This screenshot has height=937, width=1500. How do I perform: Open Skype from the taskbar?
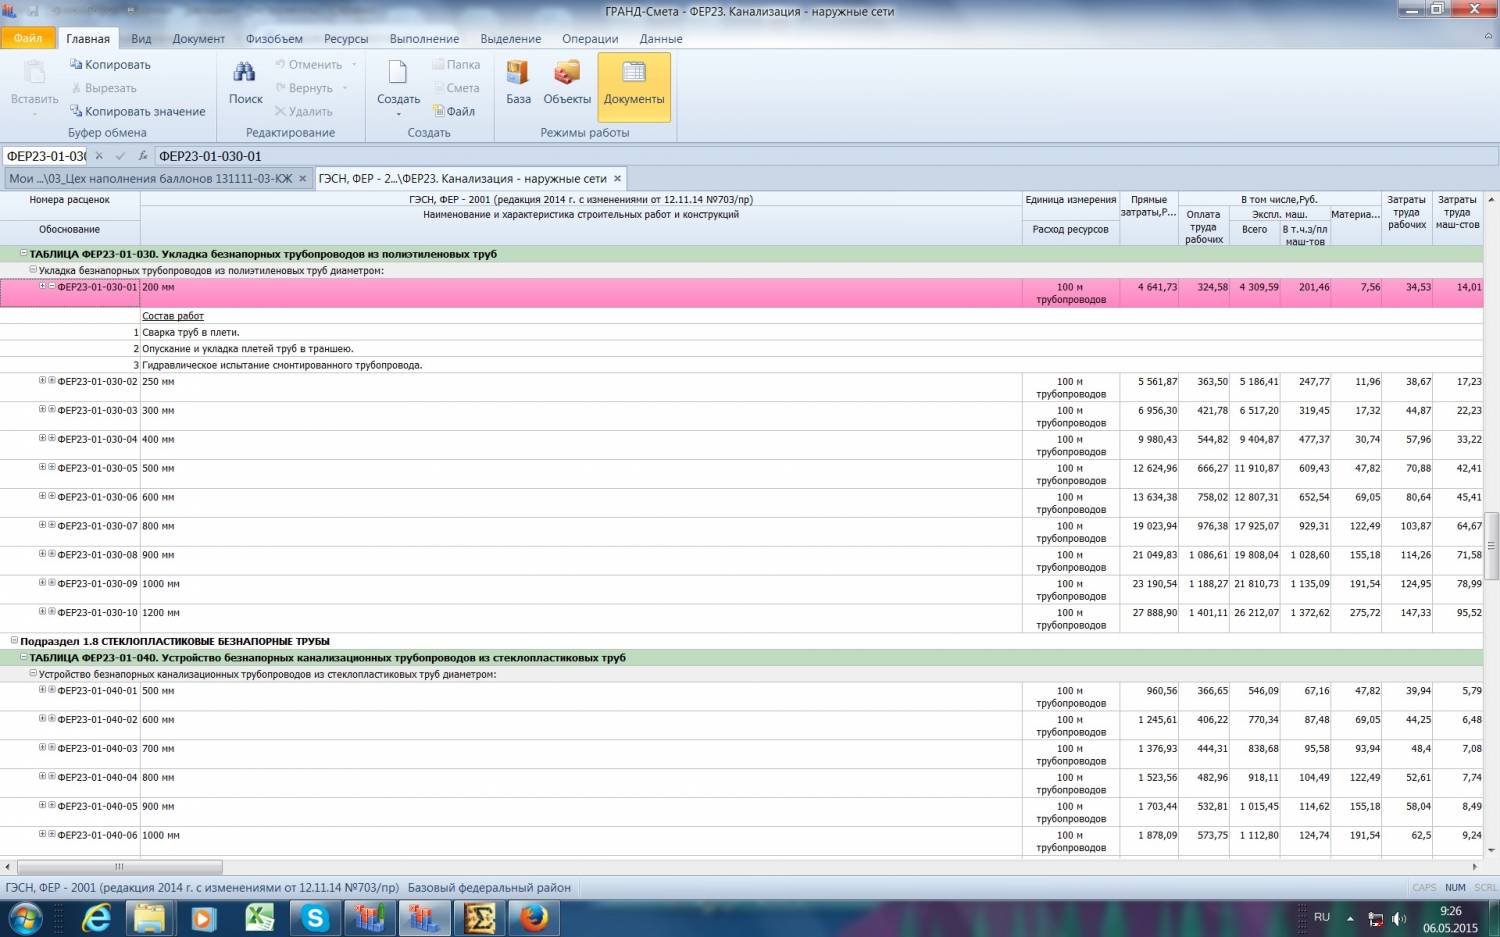pos(315,917)
